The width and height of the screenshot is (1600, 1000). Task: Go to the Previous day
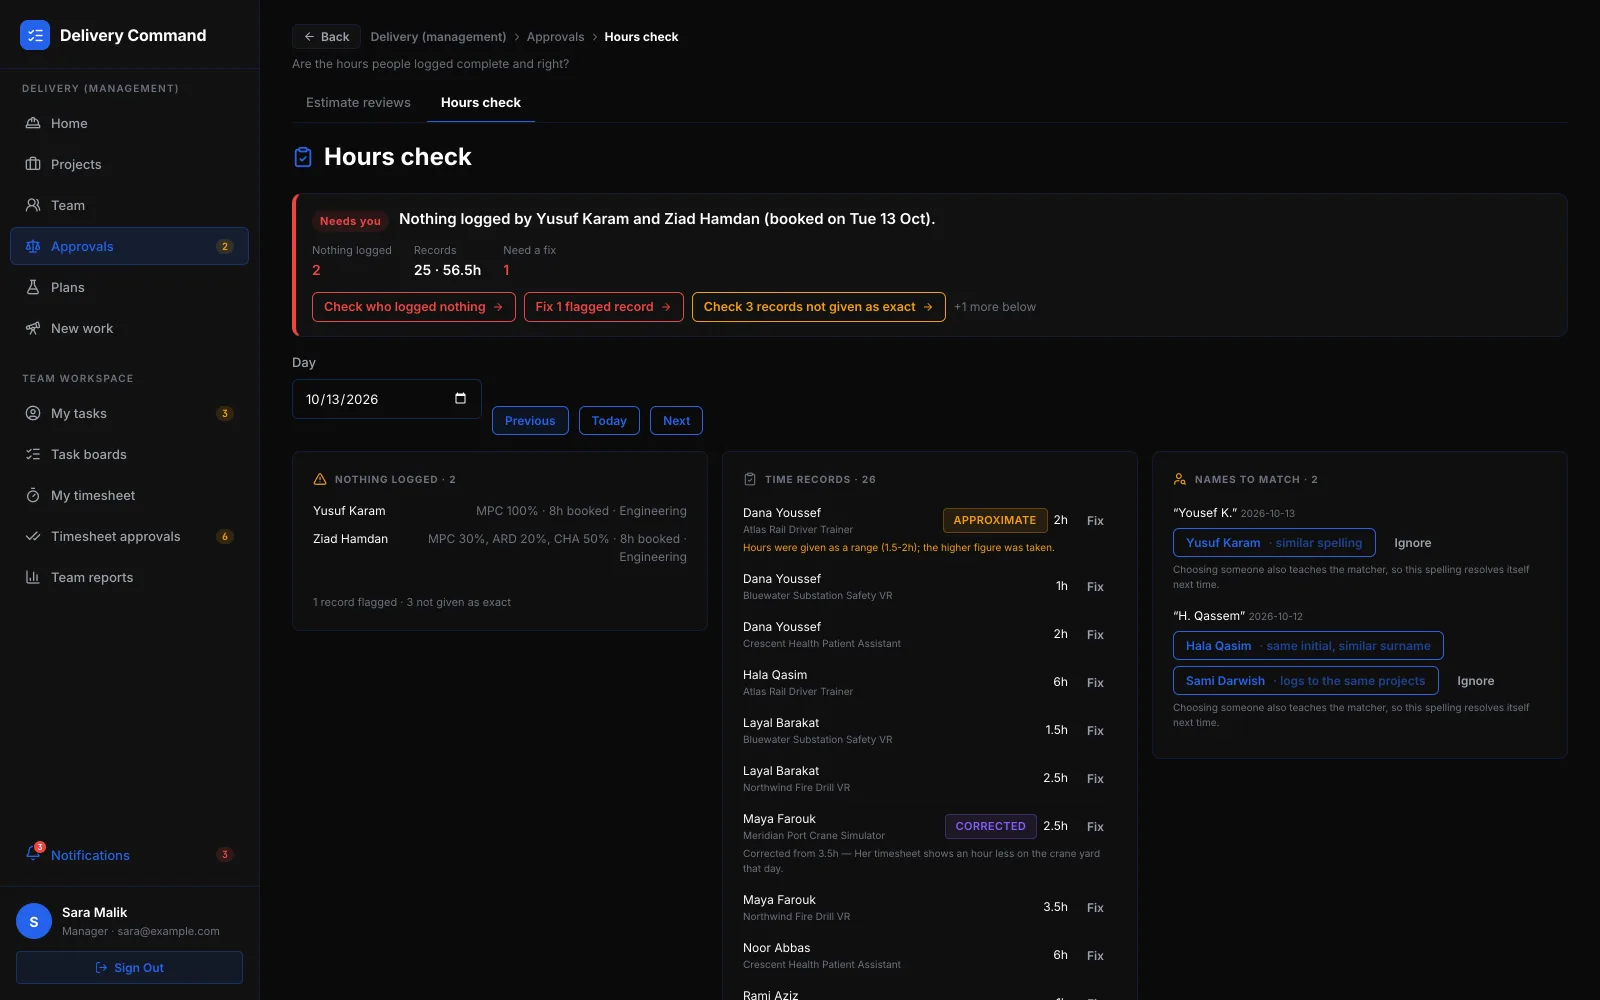coord(530,421)
